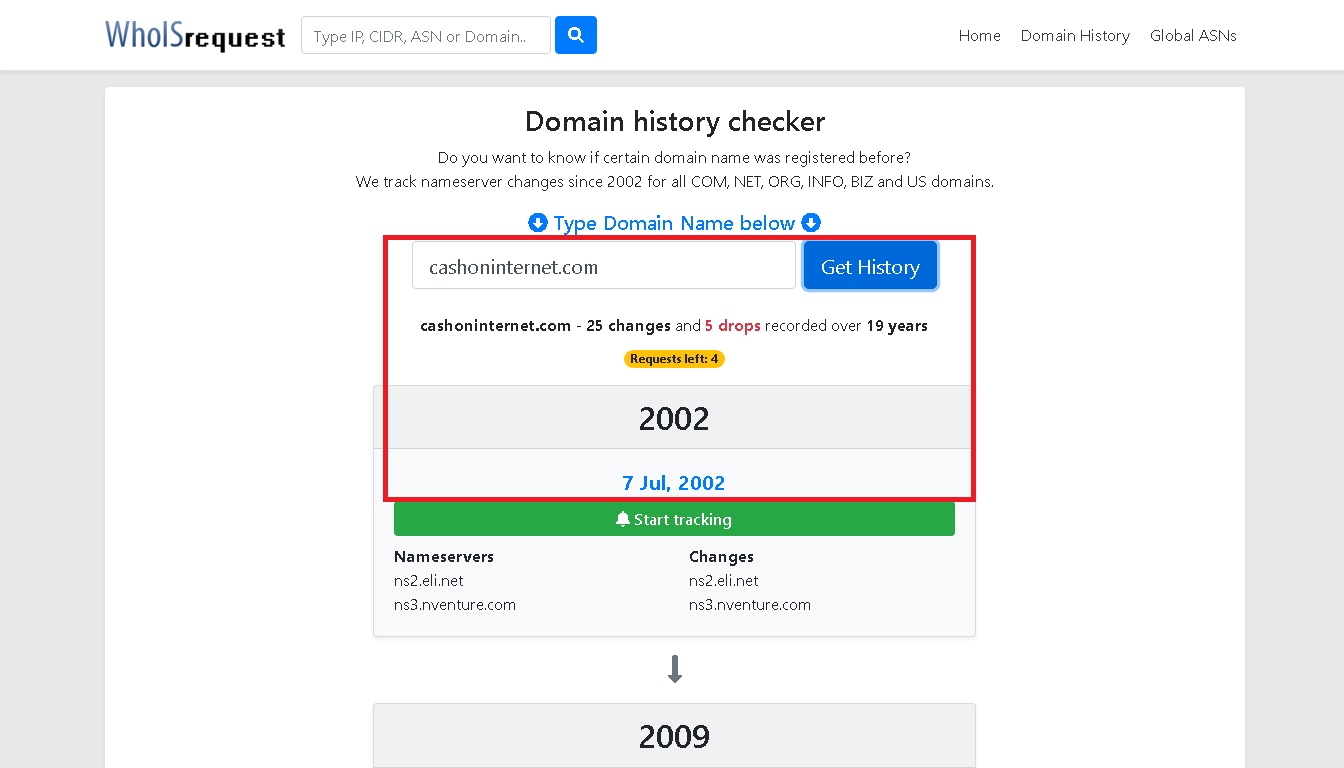Click the green Start tracking button

[x=674, y=519]
